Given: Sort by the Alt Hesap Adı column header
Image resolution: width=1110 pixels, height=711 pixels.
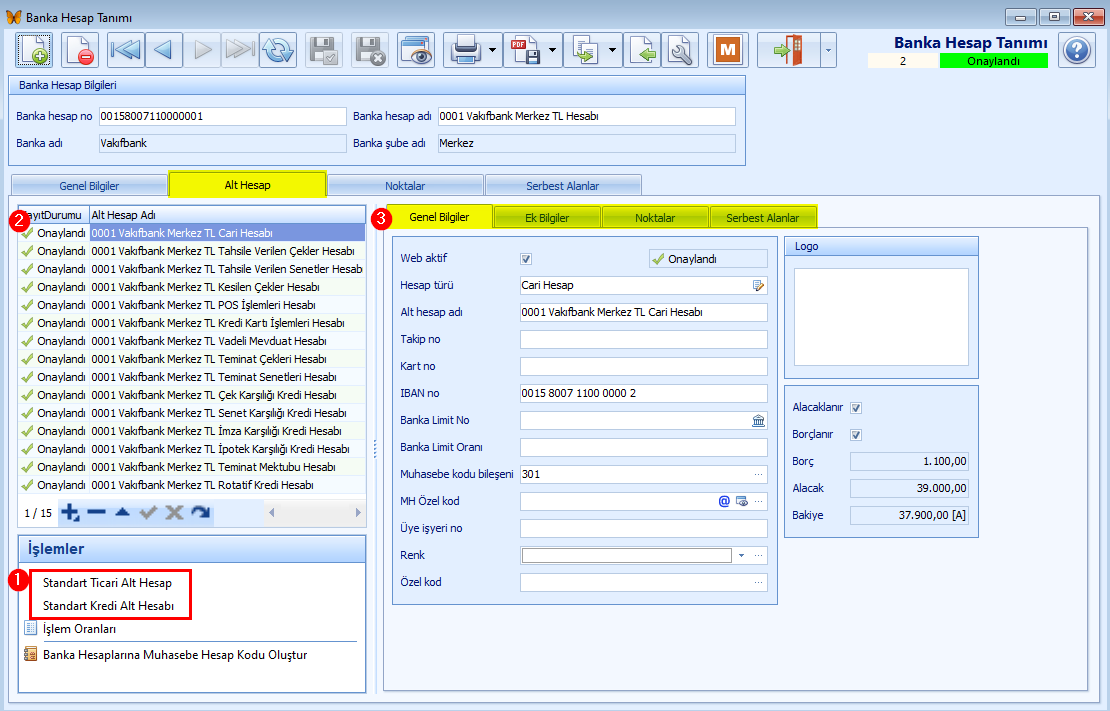Looking at the screenshot, I should point(227,215).
